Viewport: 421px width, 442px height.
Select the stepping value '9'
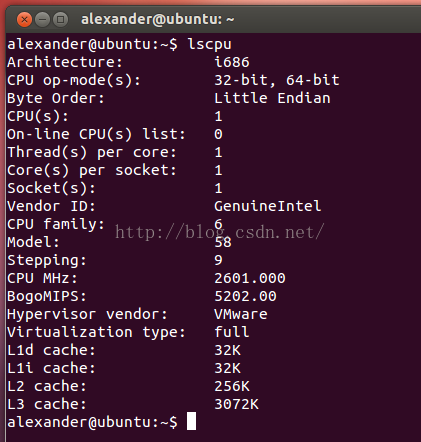click(x=218, y=260)
